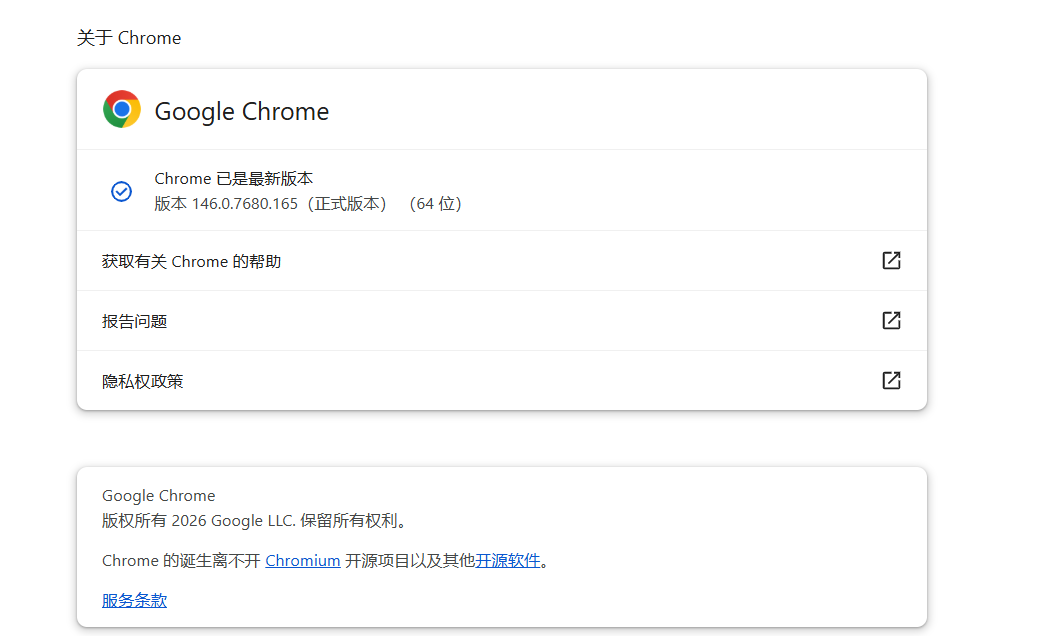Click the Google Chrome title text beside the logo
The width and height of the screenshot is (1052, 636).
pos(242,111)
